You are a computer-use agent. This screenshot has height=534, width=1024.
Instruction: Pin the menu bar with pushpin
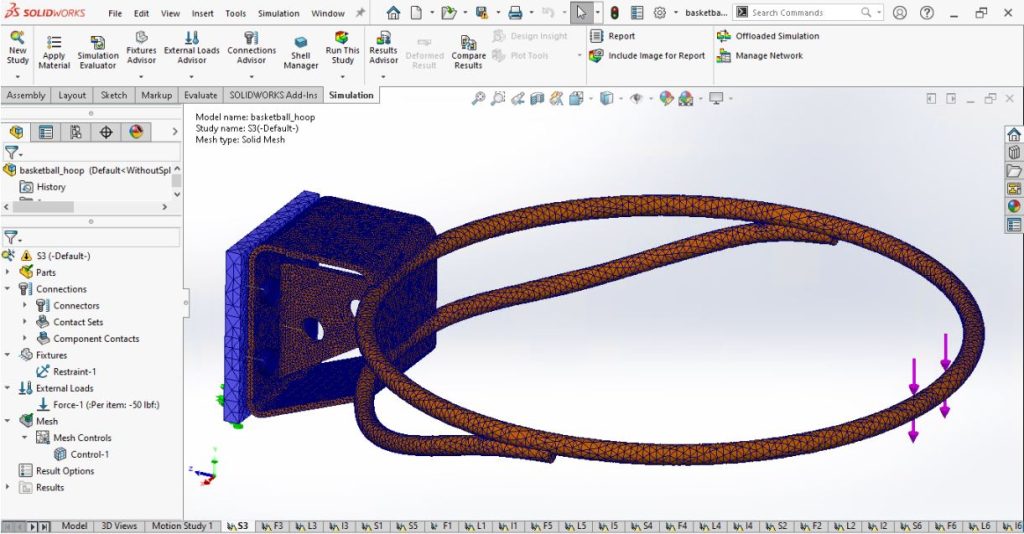(359, 13)
